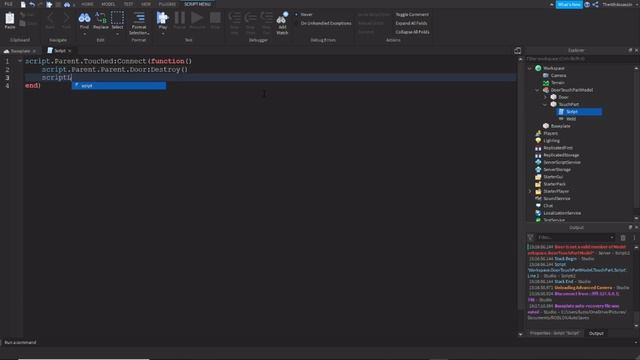The width and height of the screenshot is (640, 360).
Task: Click Collapse All Folds action
Action: pos(412,32)
